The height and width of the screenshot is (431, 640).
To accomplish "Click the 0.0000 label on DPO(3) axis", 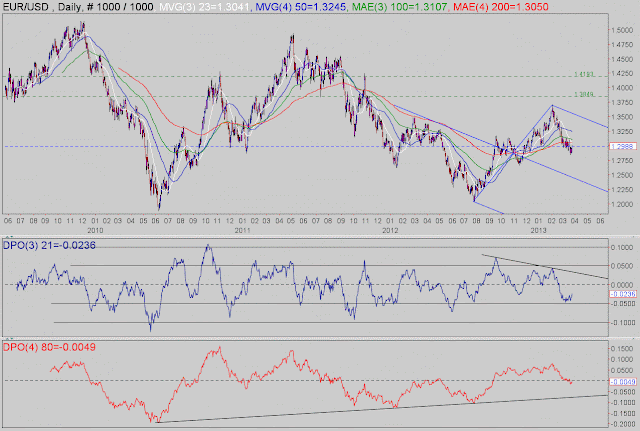I will 622,285.
